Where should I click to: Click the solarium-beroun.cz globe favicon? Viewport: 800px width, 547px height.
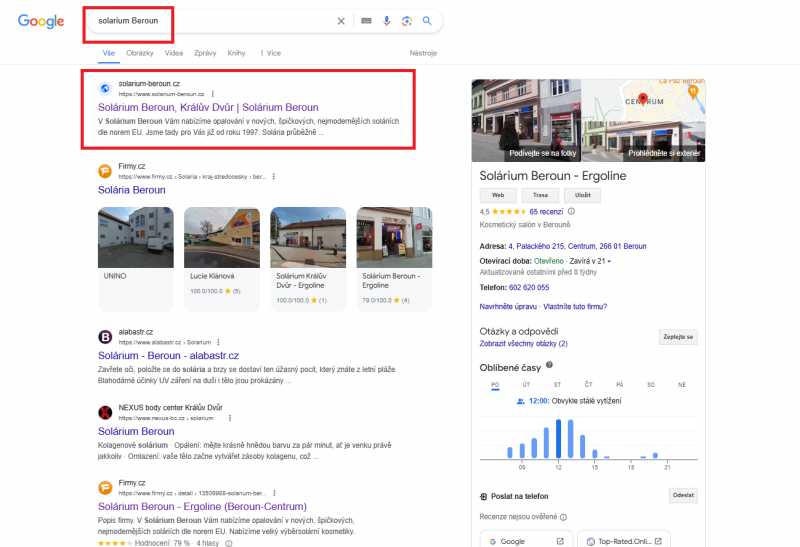pos(105,88)
